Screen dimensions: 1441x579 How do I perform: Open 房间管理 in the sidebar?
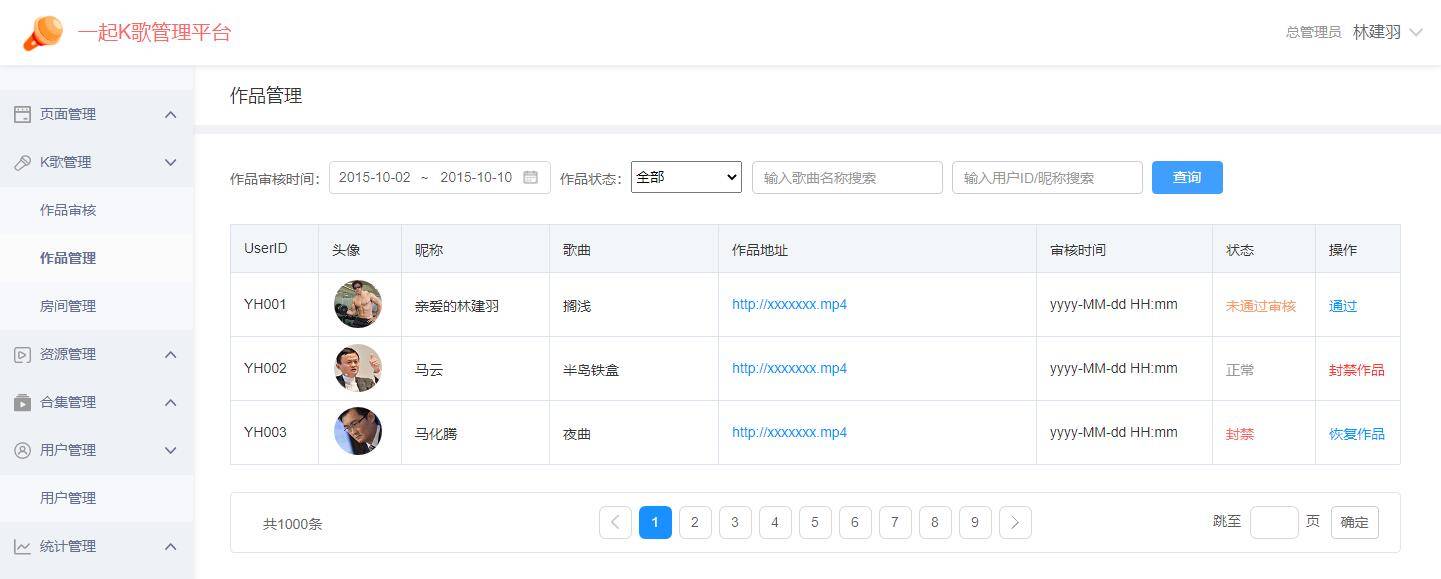pyautogui.click(x=68, y=306)
